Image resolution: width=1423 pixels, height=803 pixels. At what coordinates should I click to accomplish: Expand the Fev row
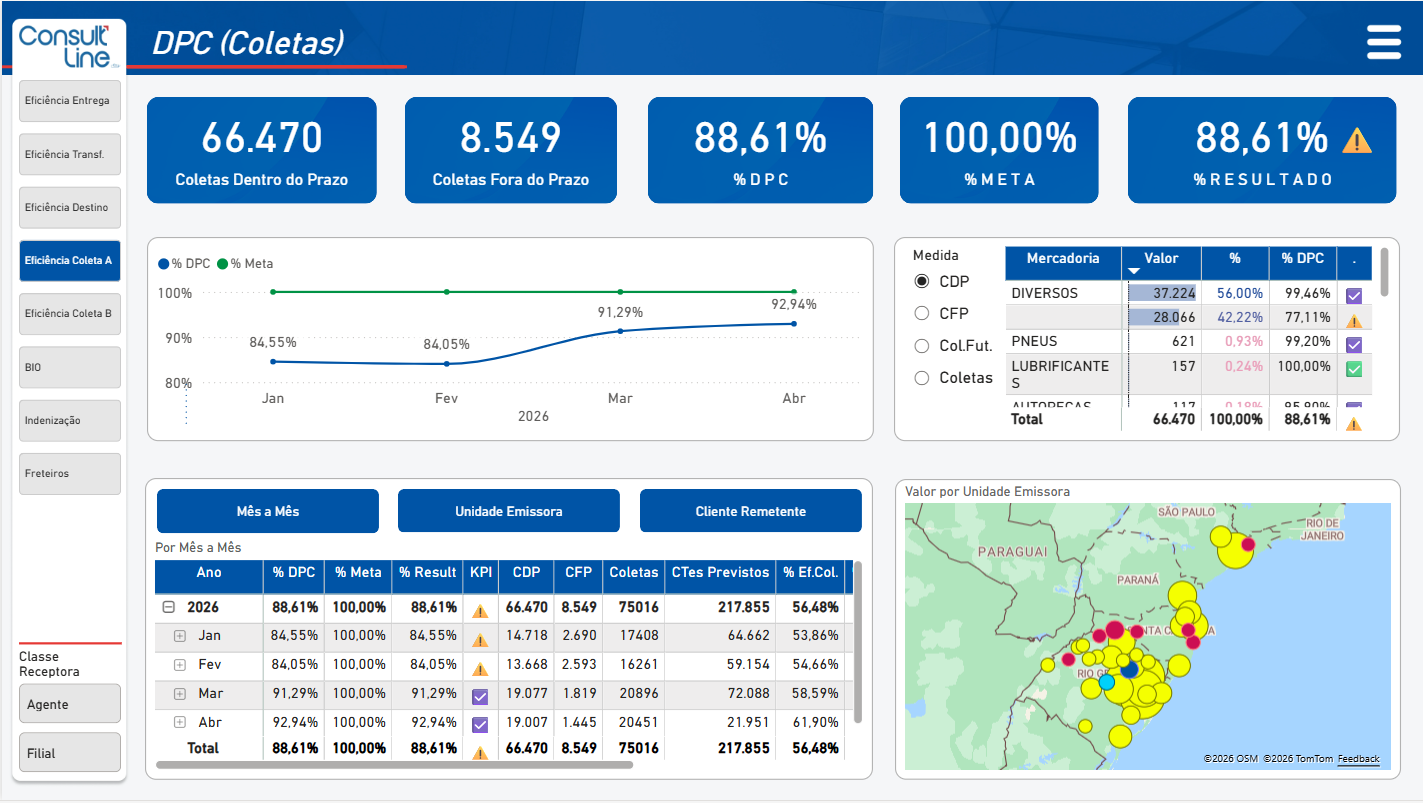click(x=180, y=665)
